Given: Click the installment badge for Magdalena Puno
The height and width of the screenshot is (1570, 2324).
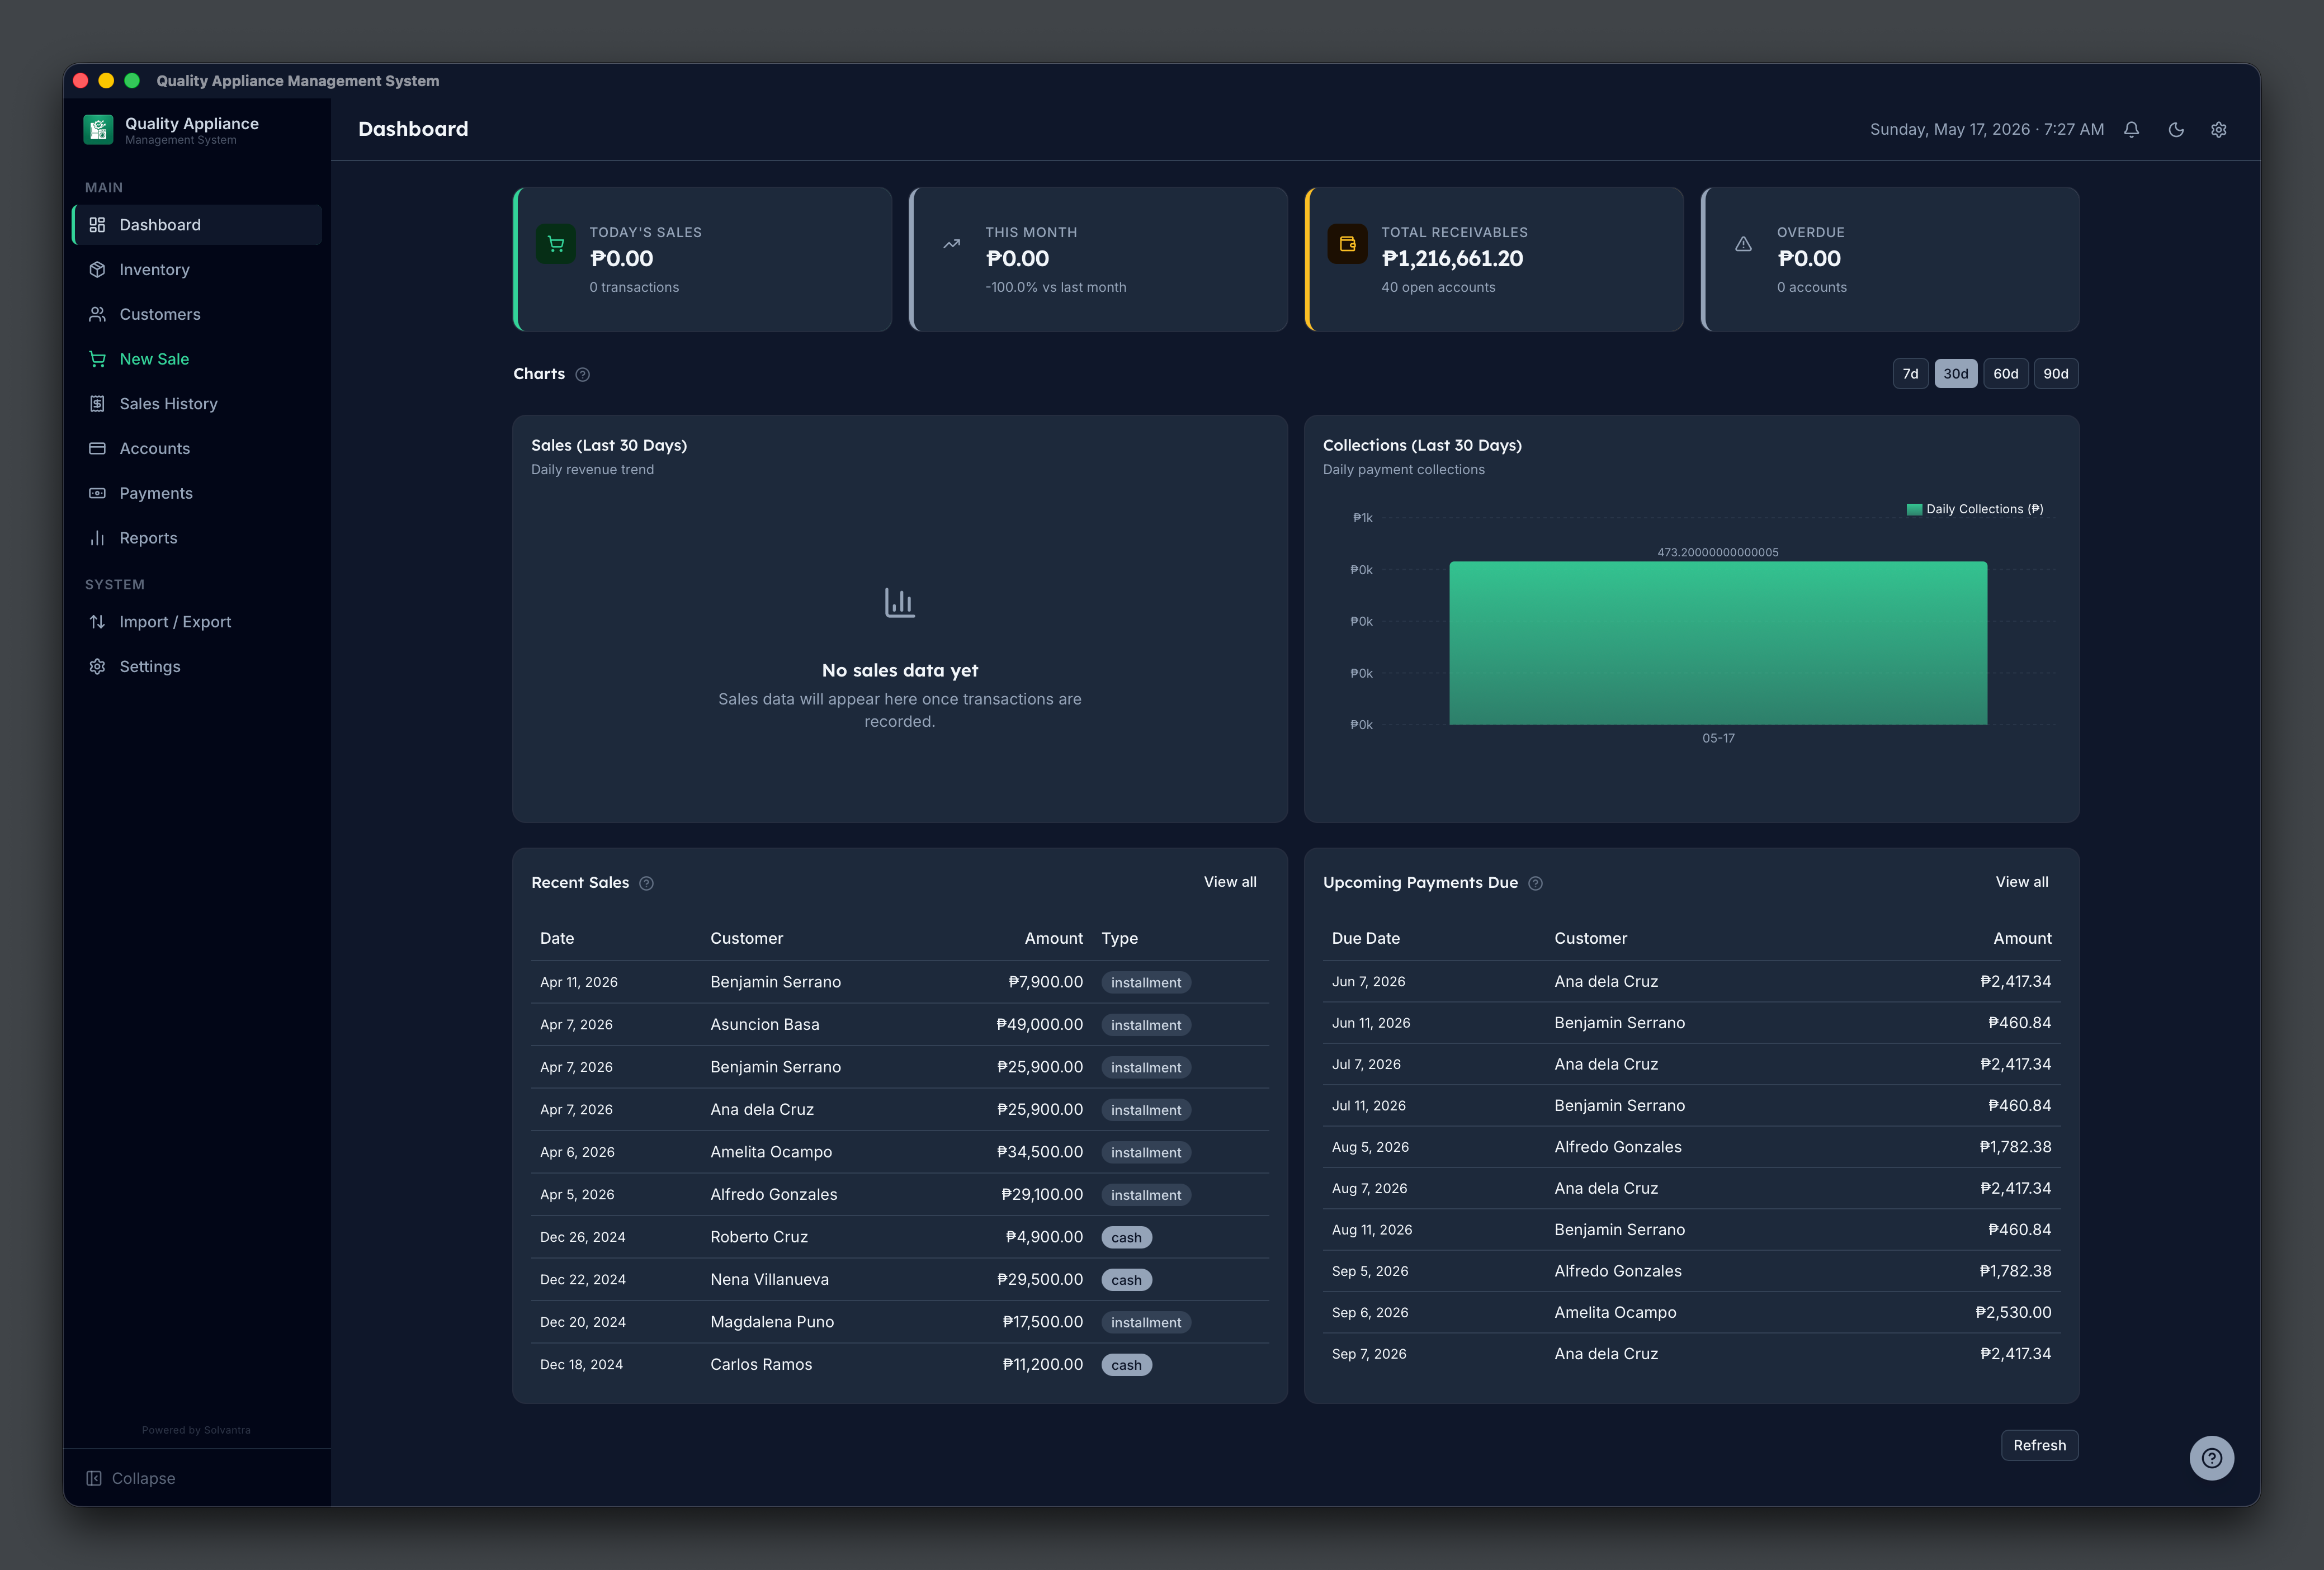Looking at the screenshot, I should point(1146,1323).
